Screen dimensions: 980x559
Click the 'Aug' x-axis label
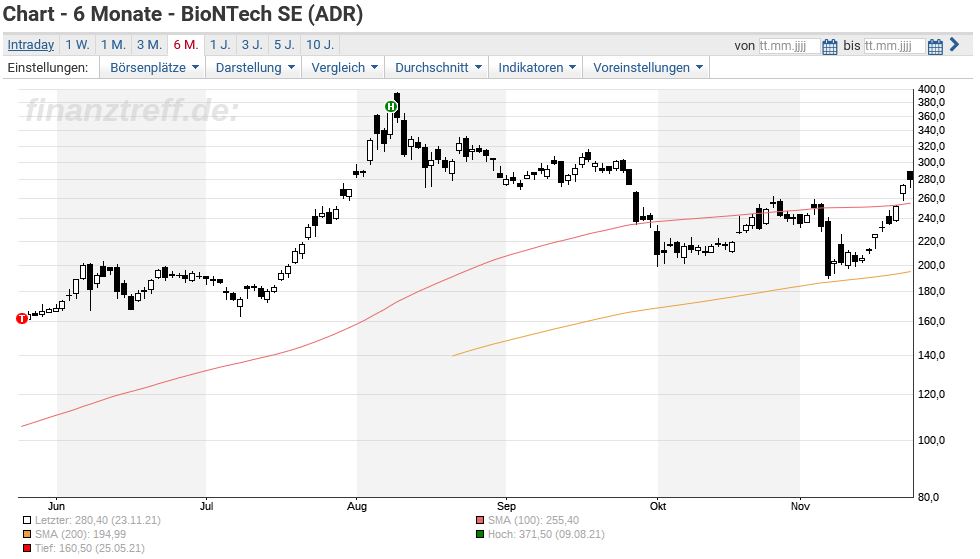(356, 506)
